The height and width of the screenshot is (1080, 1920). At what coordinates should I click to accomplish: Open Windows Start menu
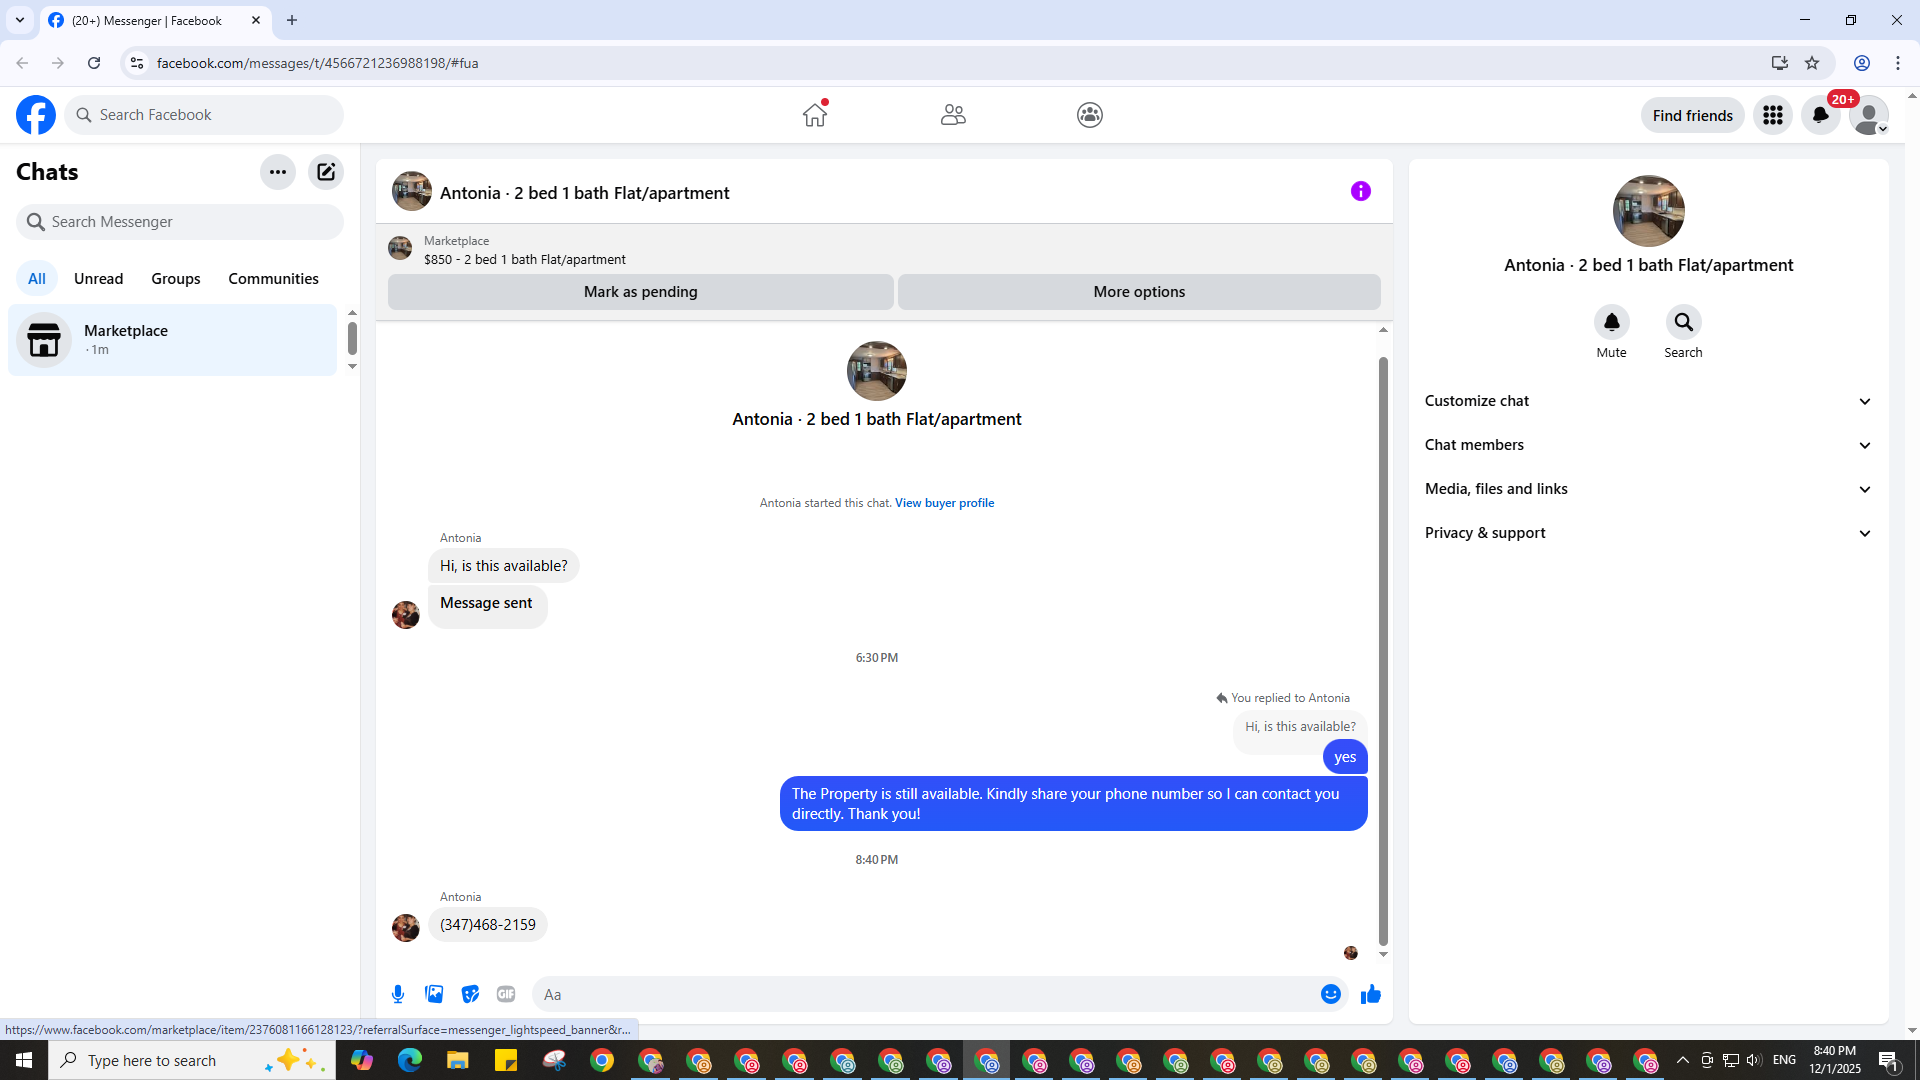[24, 1060]
